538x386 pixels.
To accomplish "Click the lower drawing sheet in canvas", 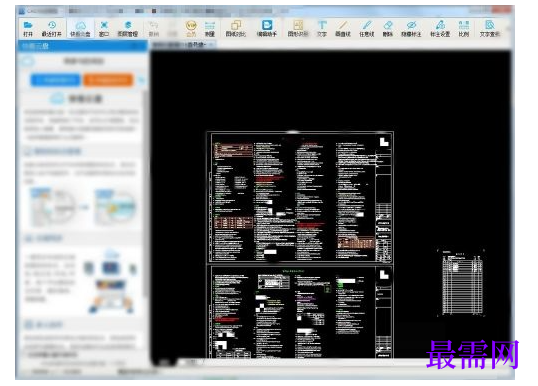I will (300, 312).
